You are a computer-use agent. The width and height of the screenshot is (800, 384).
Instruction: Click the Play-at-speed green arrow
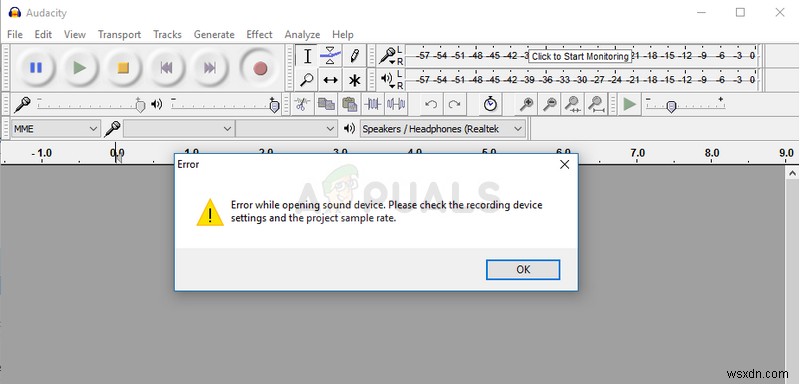pyautogui.click(x=630, y=105)
